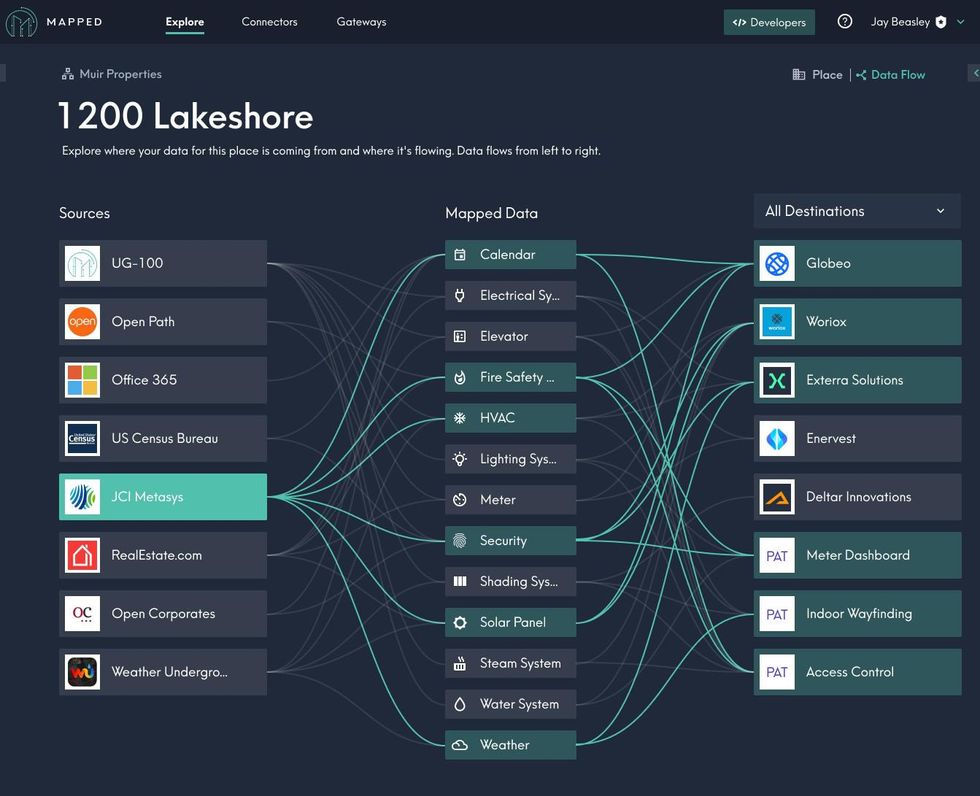Select the Meter Dashboard destination

(858, 555)
